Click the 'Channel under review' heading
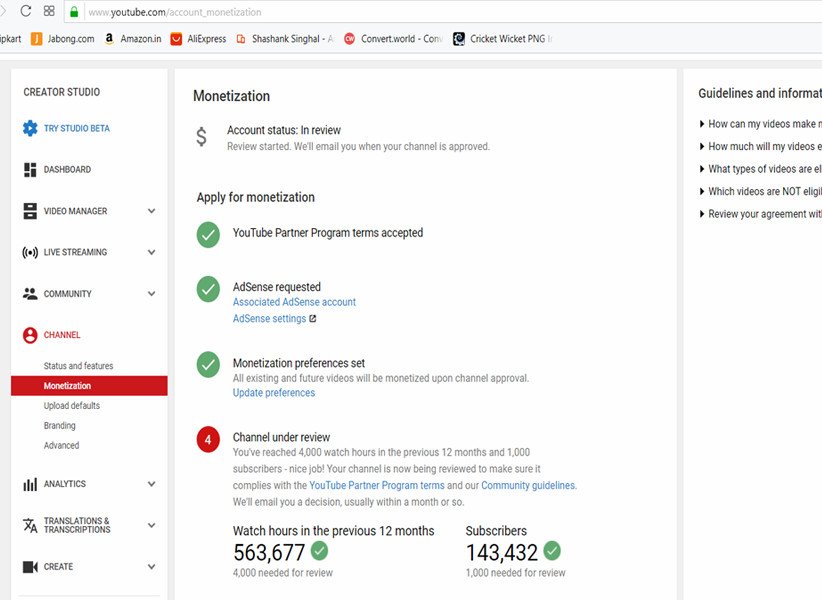822x600 pixels. [x=281, y=437]
